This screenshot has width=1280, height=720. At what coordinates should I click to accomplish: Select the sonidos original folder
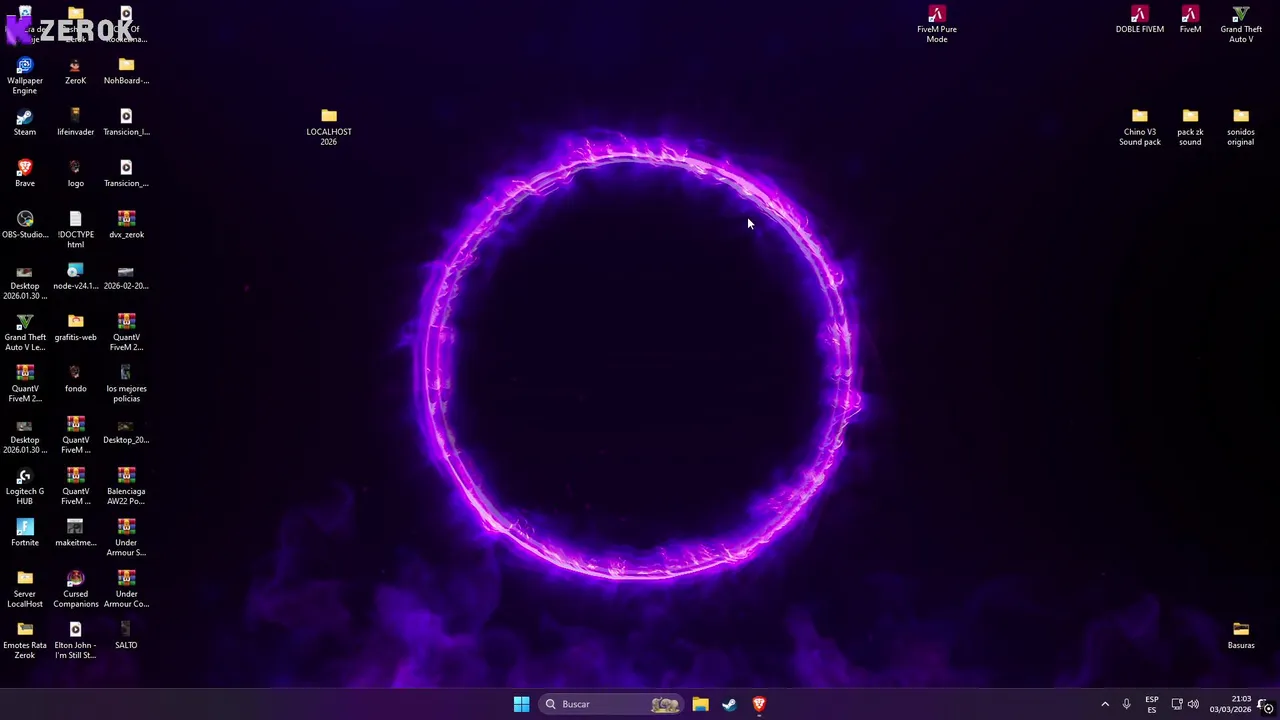click(1241, 127)
